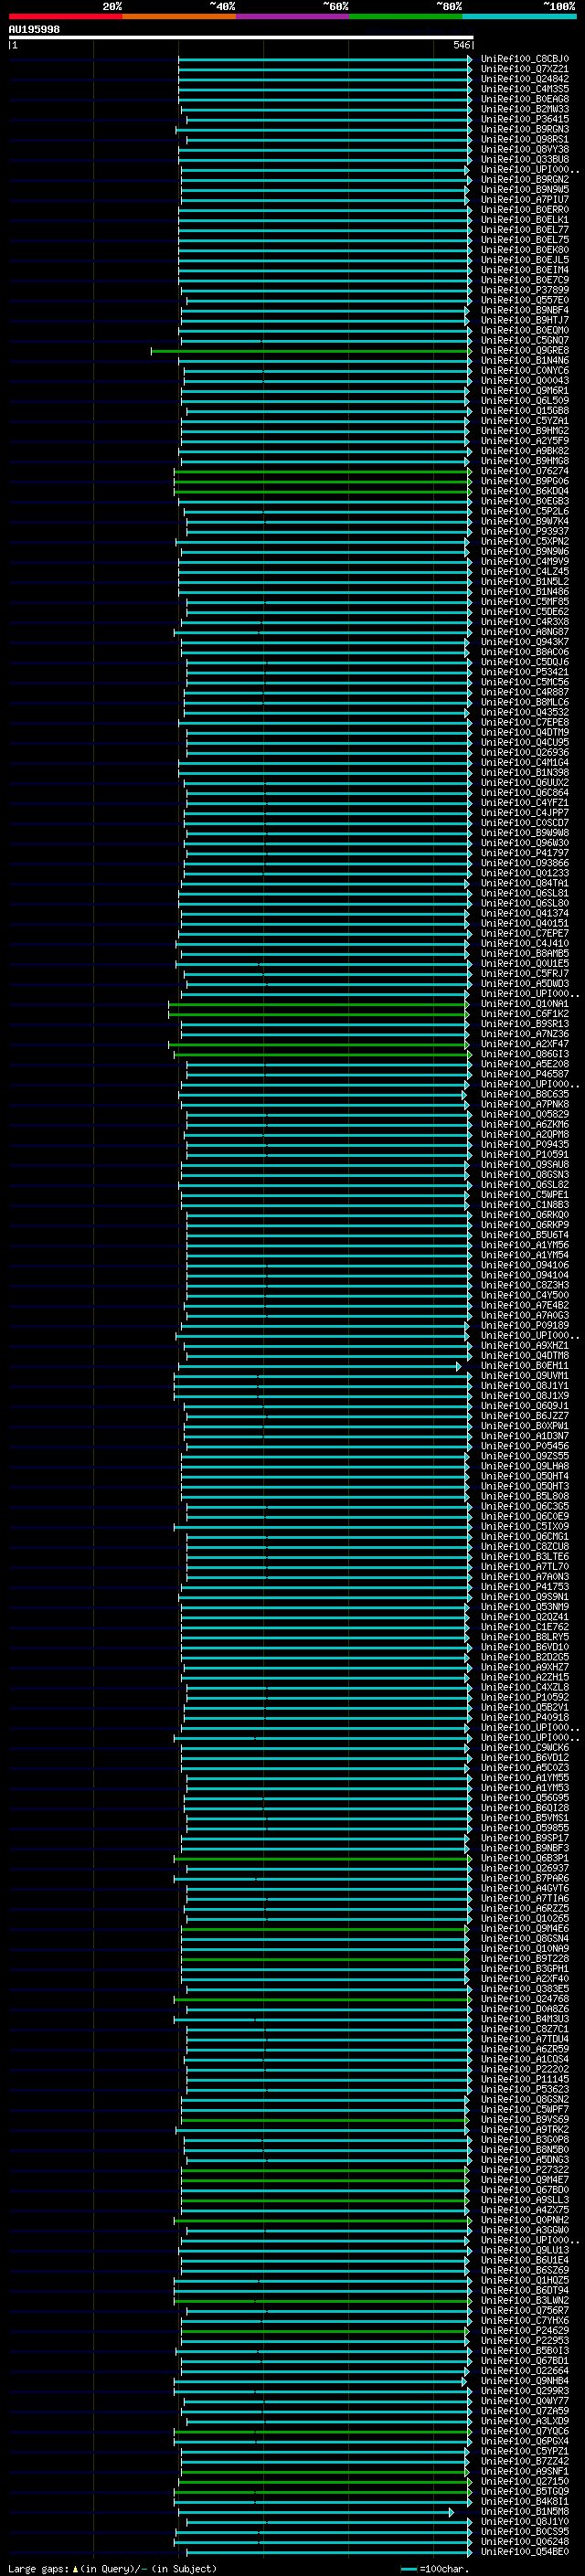Click last hit label UniRef100_Q54BE0
The image size is (585, 2576).
pyautogui.click(x=524, y=2552)
